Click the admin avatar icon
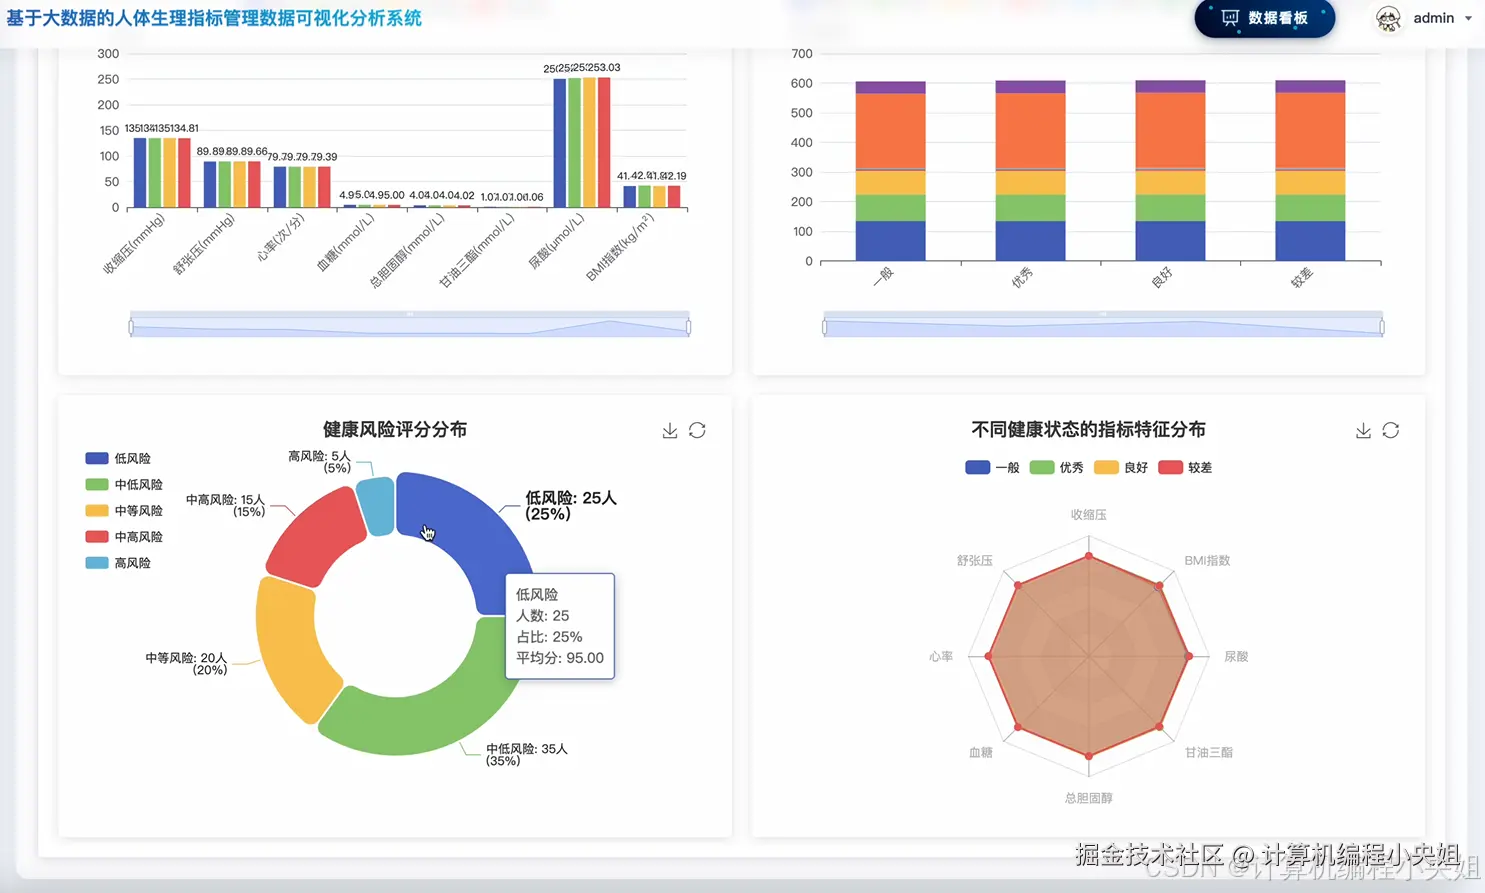 [1388, 19]
